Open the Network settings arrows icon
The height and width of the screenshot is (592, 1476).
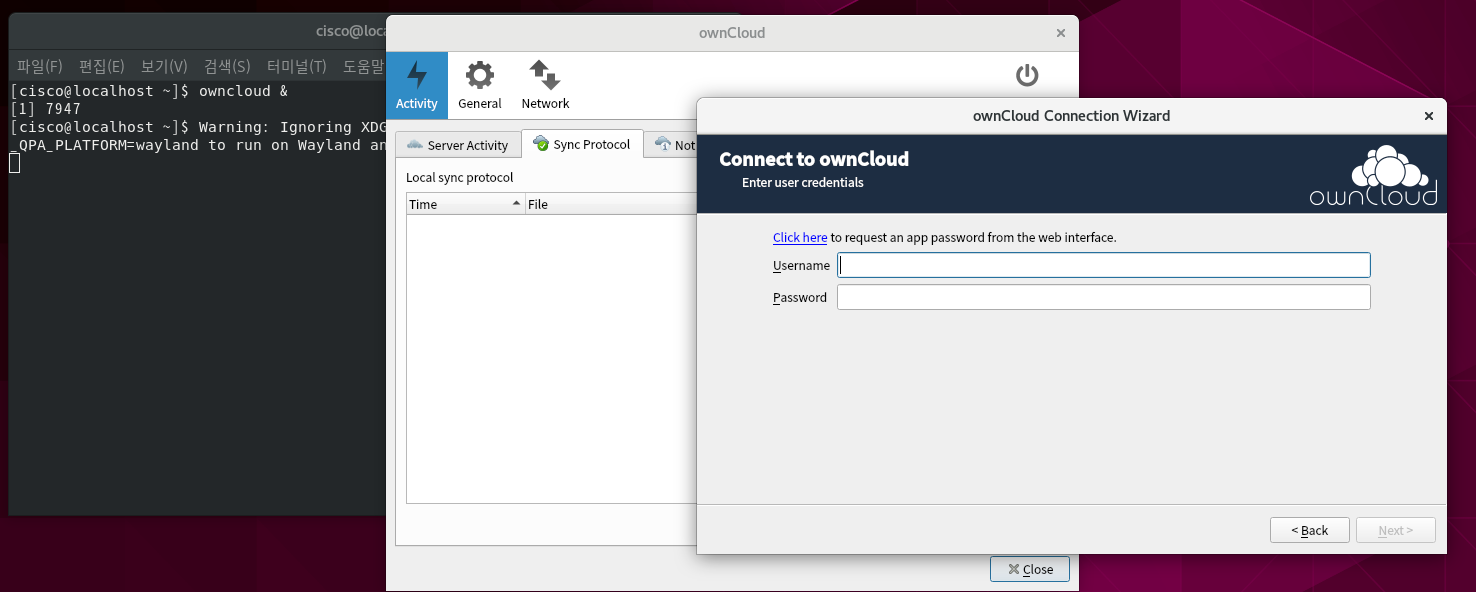545,86
